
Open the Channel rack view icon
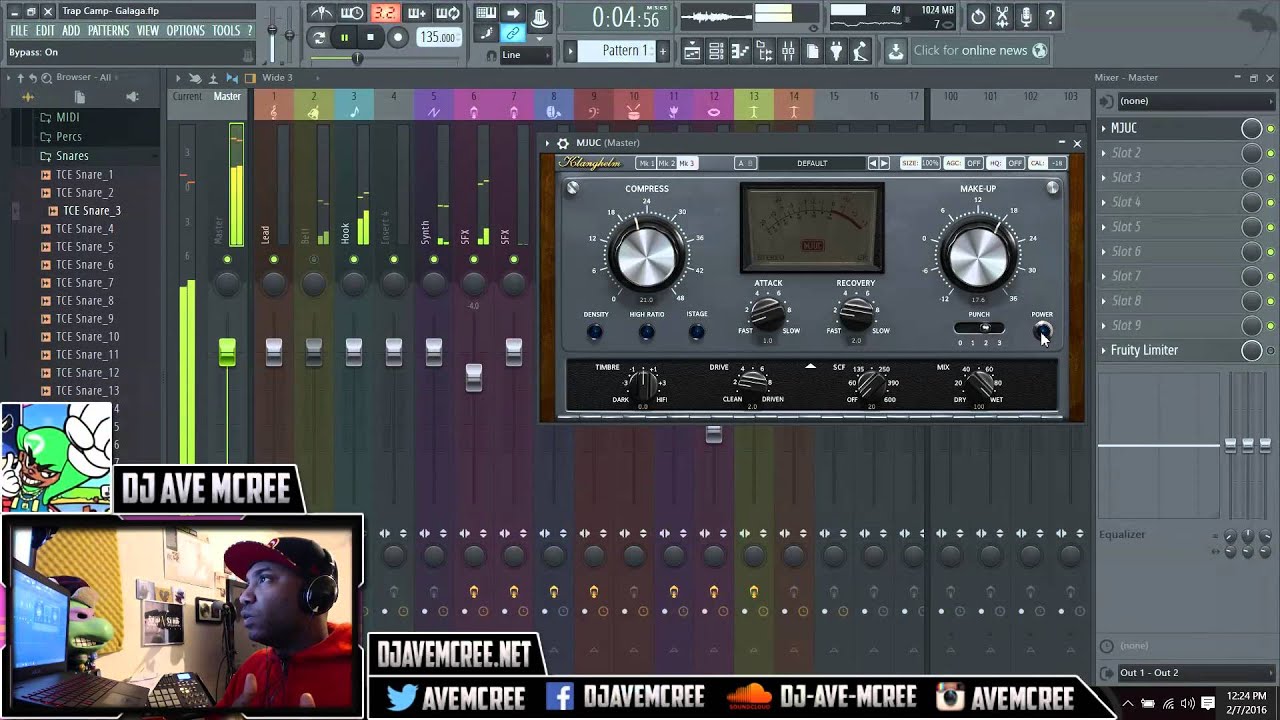[716, 51]
